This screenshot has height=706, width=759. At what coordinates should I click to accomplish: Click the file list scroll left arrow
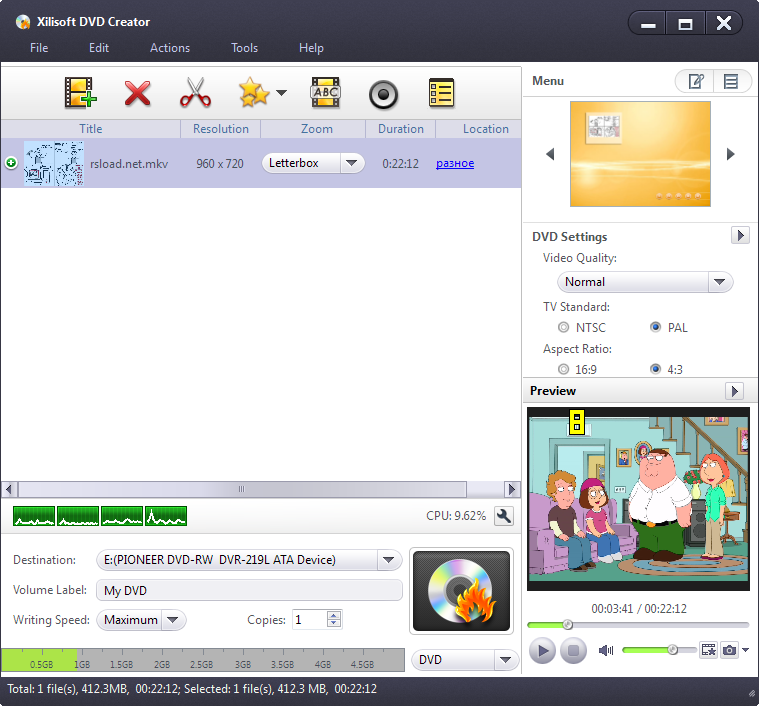10,489
